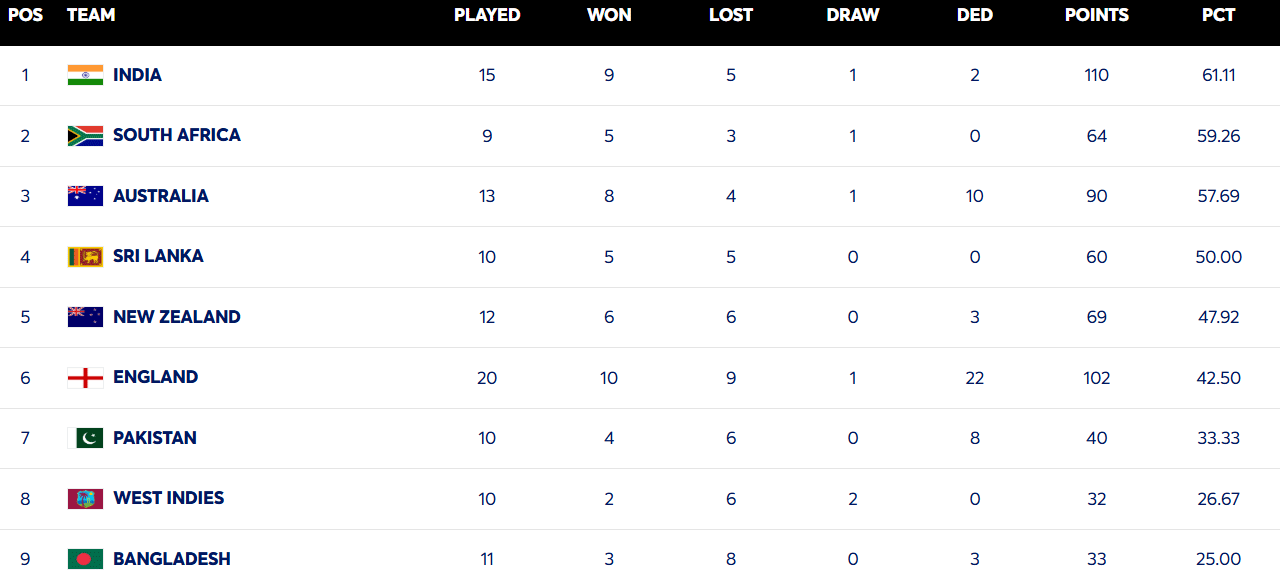
Task: Open the NEW ZEALAND team link
Action: coord(176,317)
